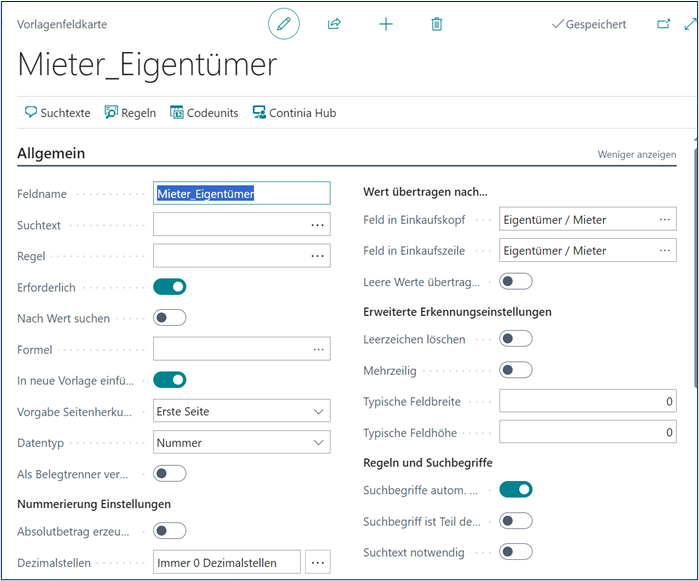The height and width of the screenshot is (581, 699).
Task: Open Formel lookup ellipsis
Action: click(318, 349)
